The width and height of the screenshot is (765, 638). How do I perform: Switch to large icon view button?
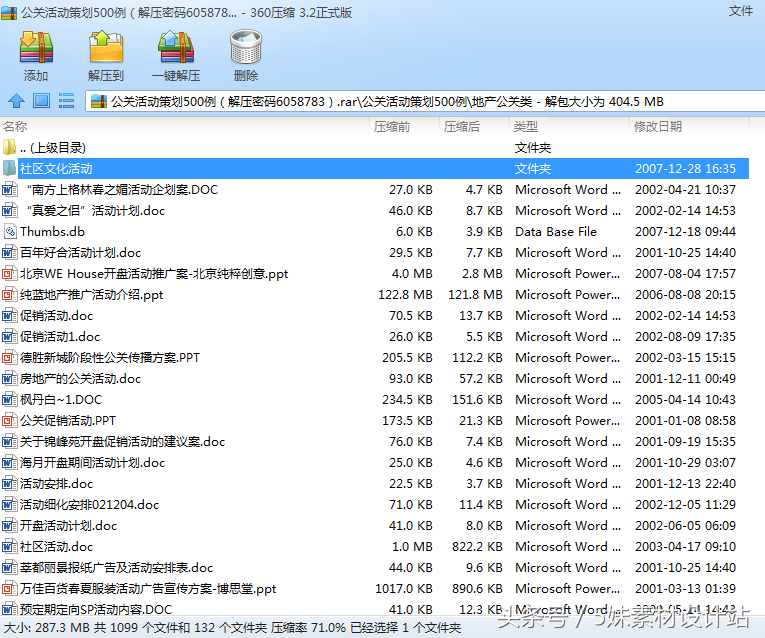tap(41, 101)
